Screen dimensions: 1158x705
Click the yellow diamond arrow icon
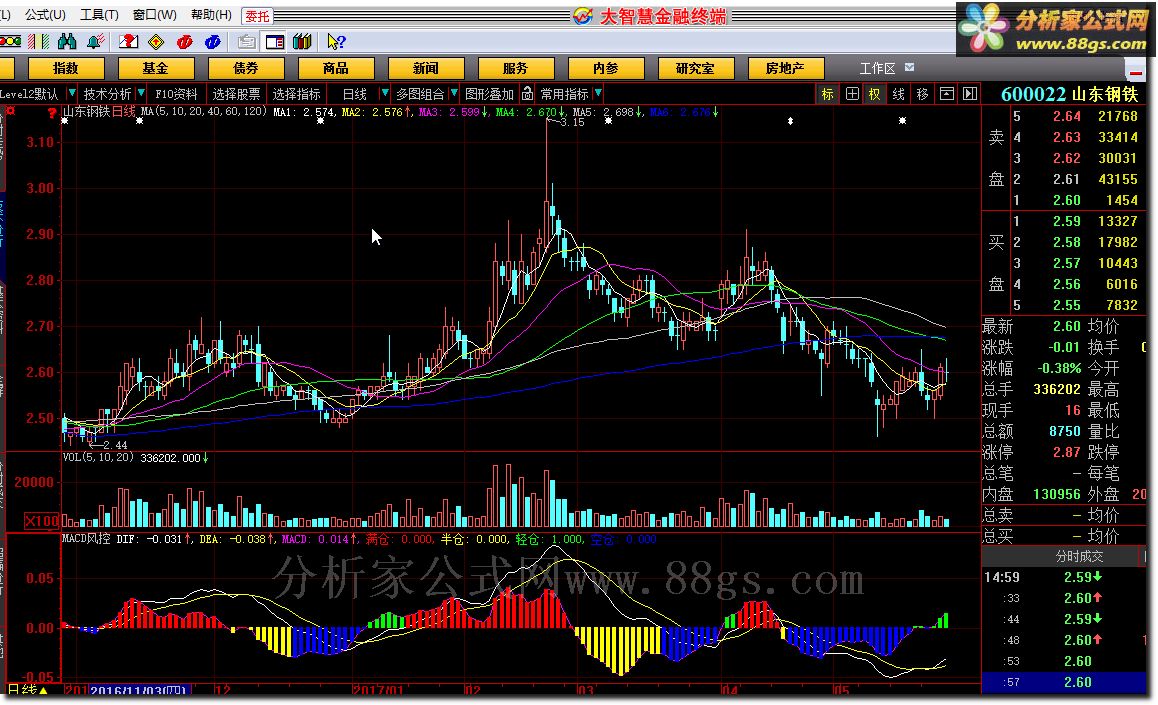coord(157,41)
